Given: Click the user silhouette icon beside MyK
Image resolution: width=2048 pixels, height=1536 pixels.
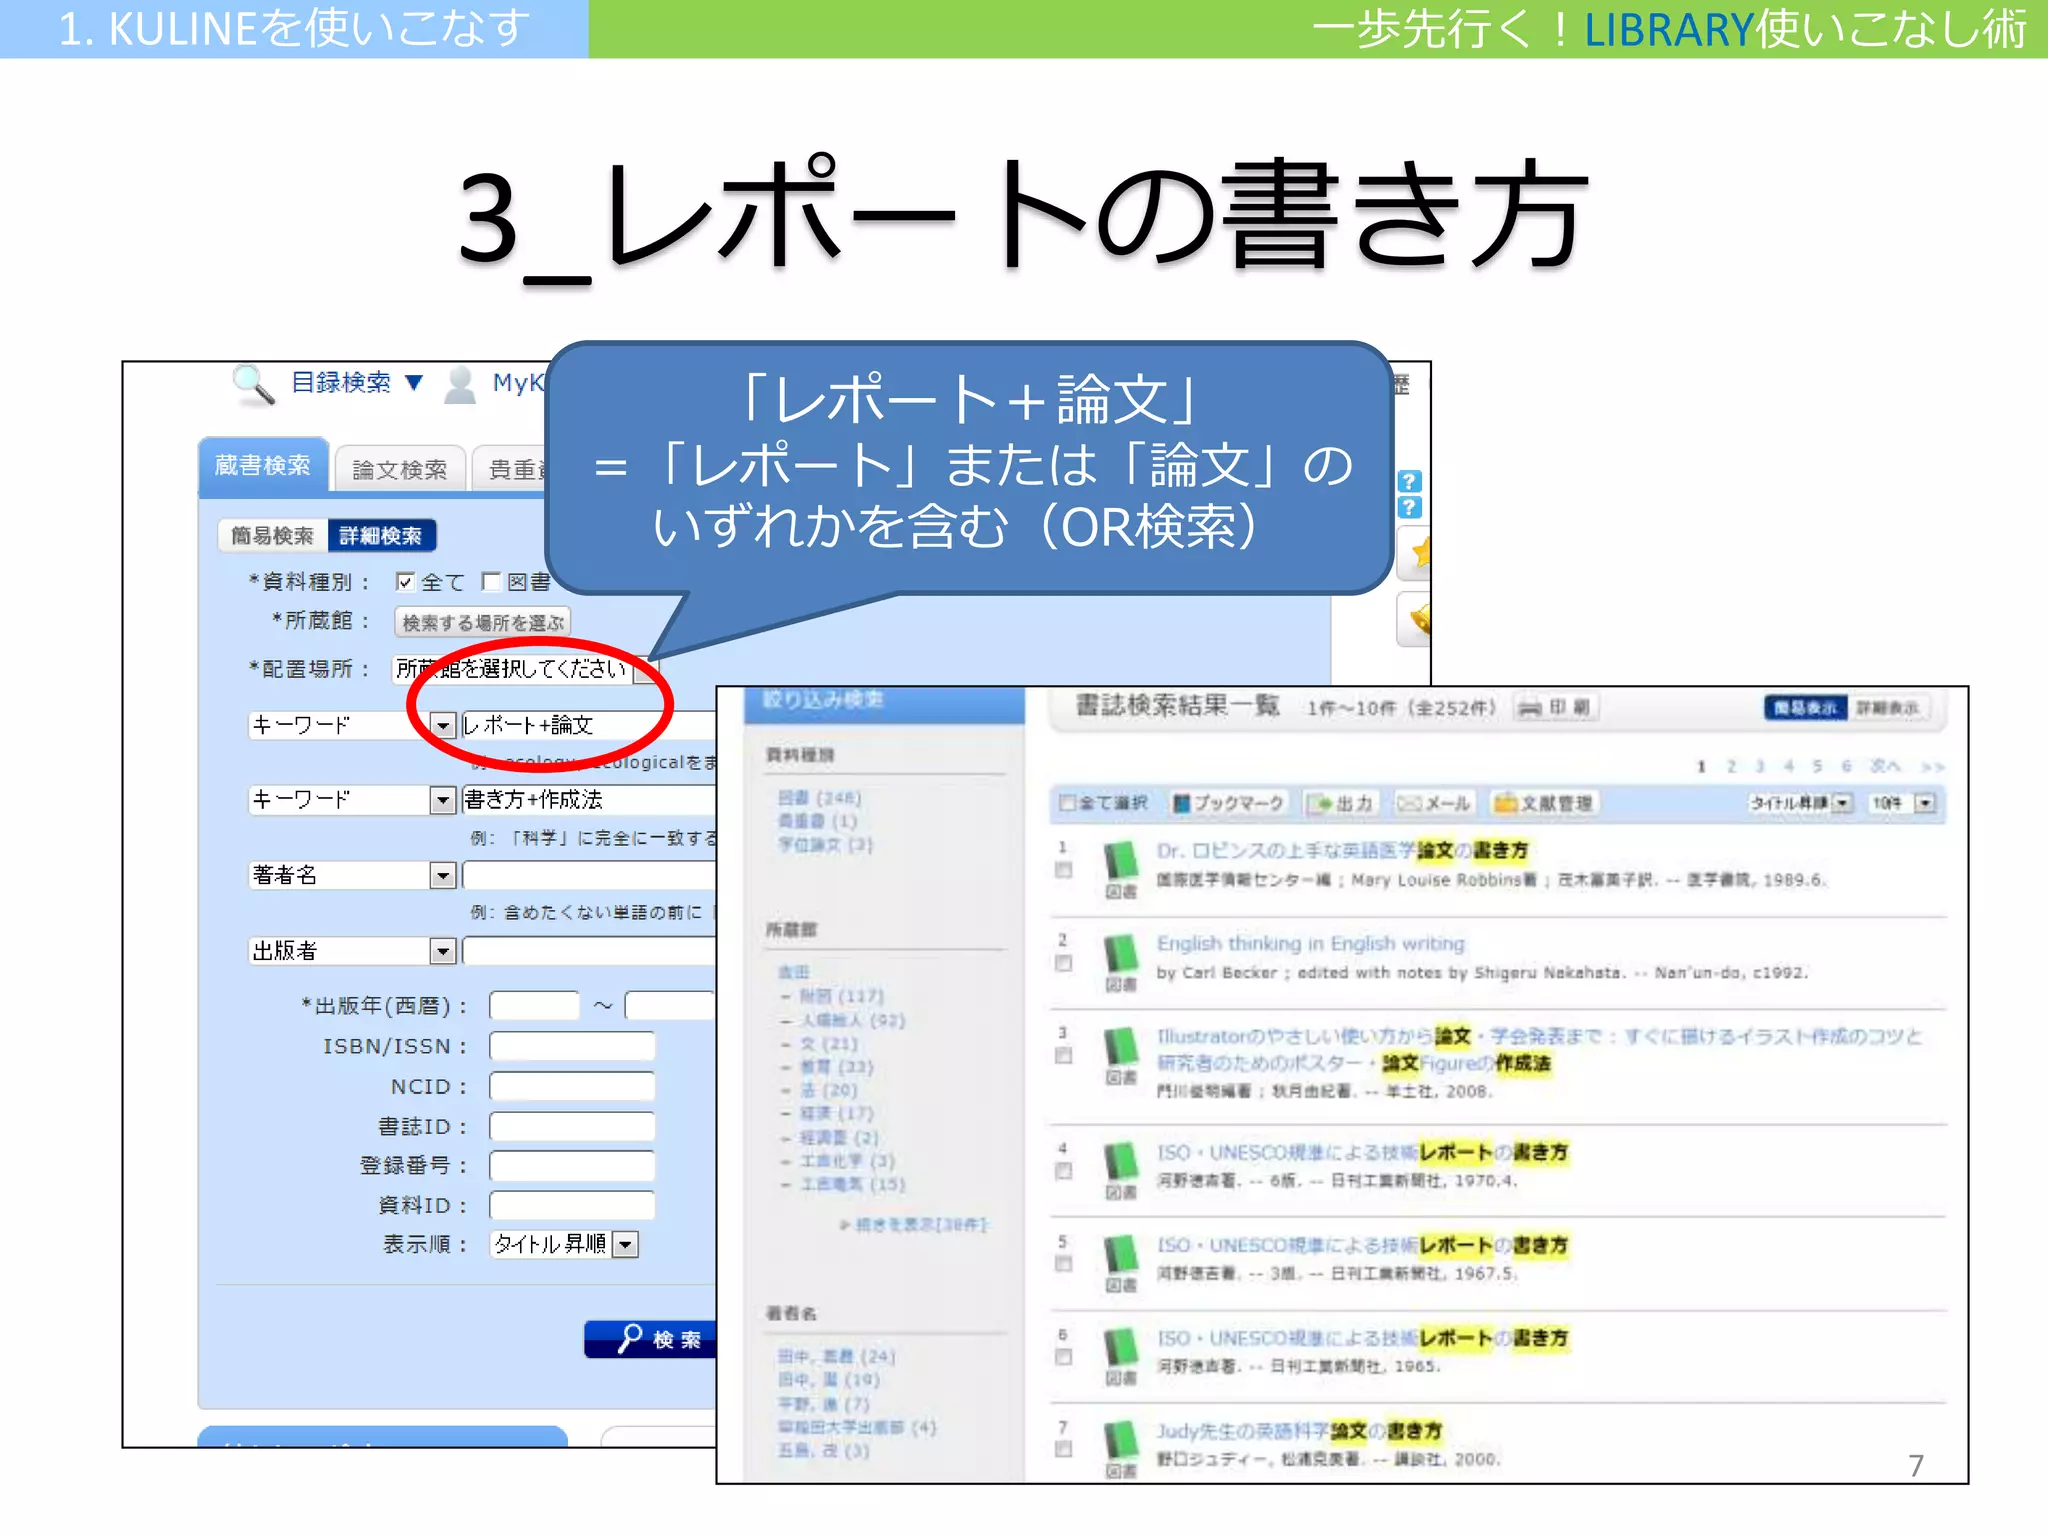Looking at the screenshot, I should coord(460,385).
